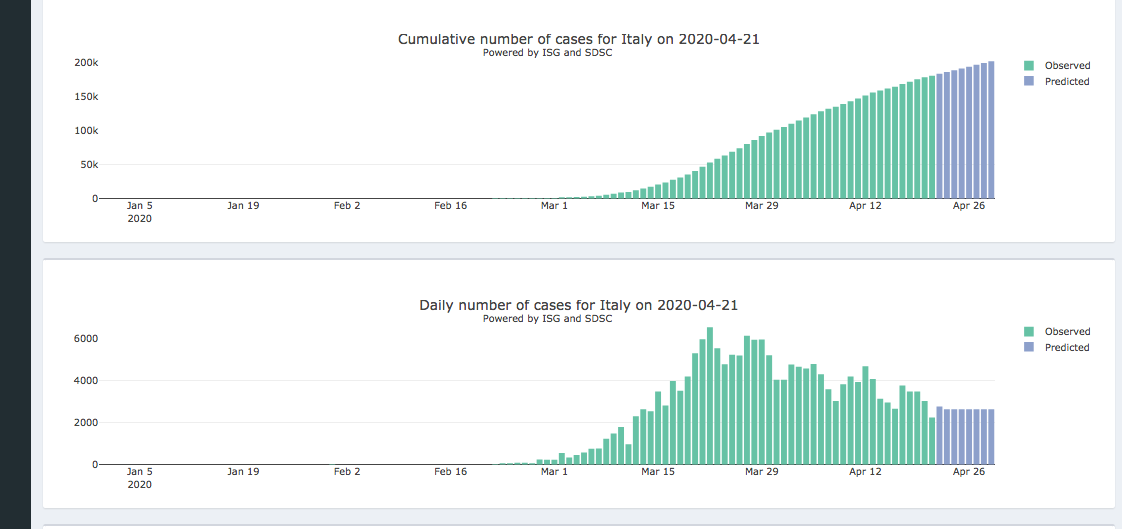This screenshot has width=1122, height=529.
Task: Click green Observed swatch in daily chart legend
Action: [x=1029, y=332]
